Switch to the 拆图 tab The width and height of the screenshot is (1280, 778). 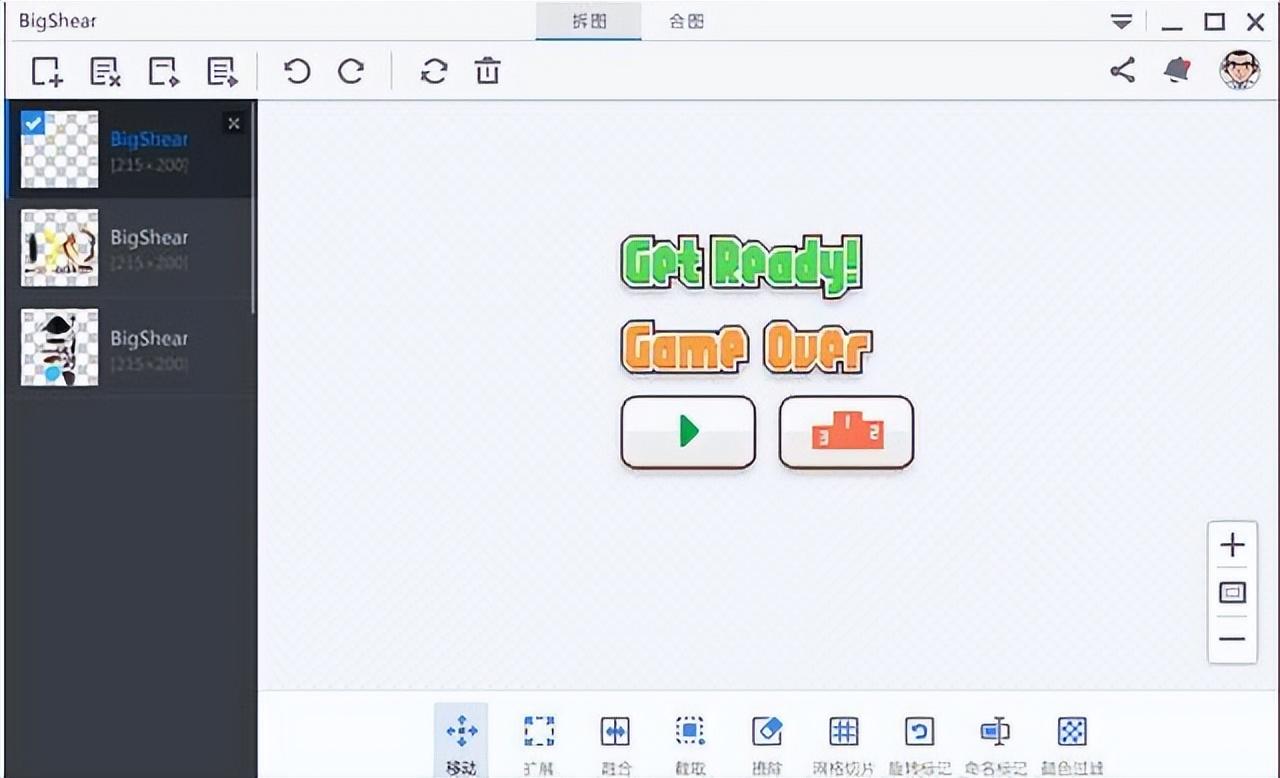coord(589,21)
